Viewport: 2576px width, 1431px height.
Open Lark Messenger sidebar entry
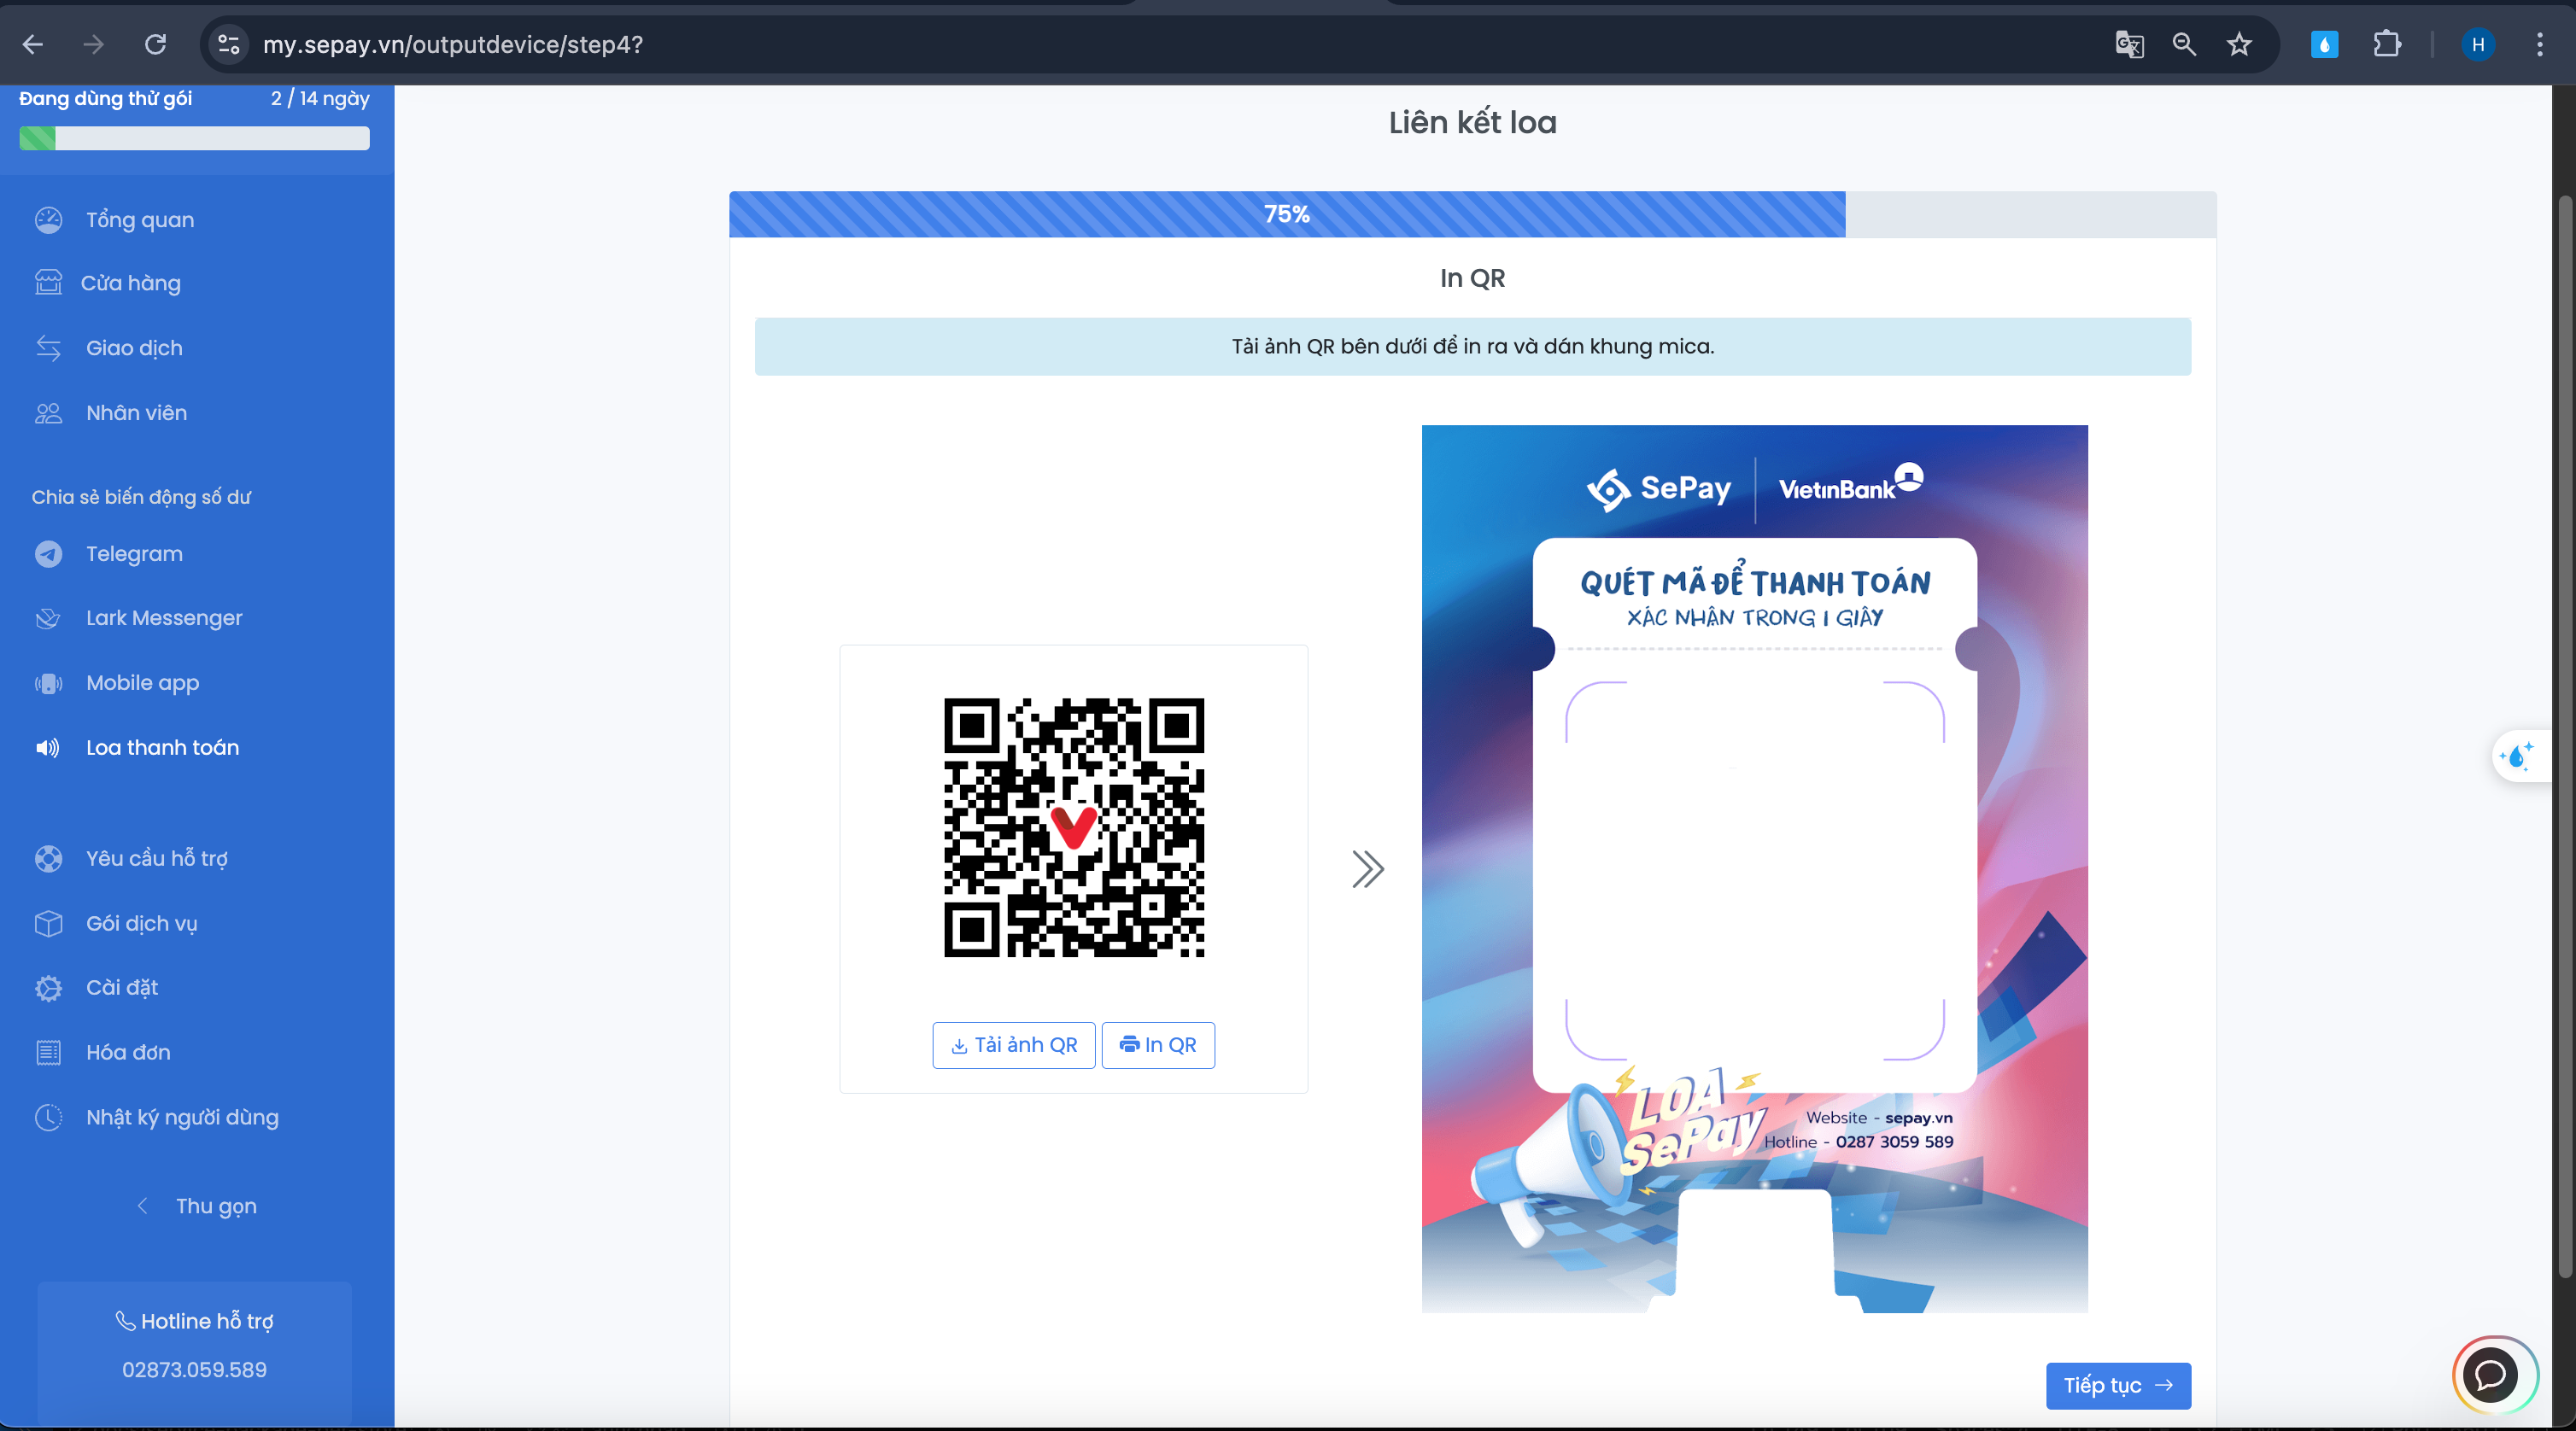pos(164,618)
